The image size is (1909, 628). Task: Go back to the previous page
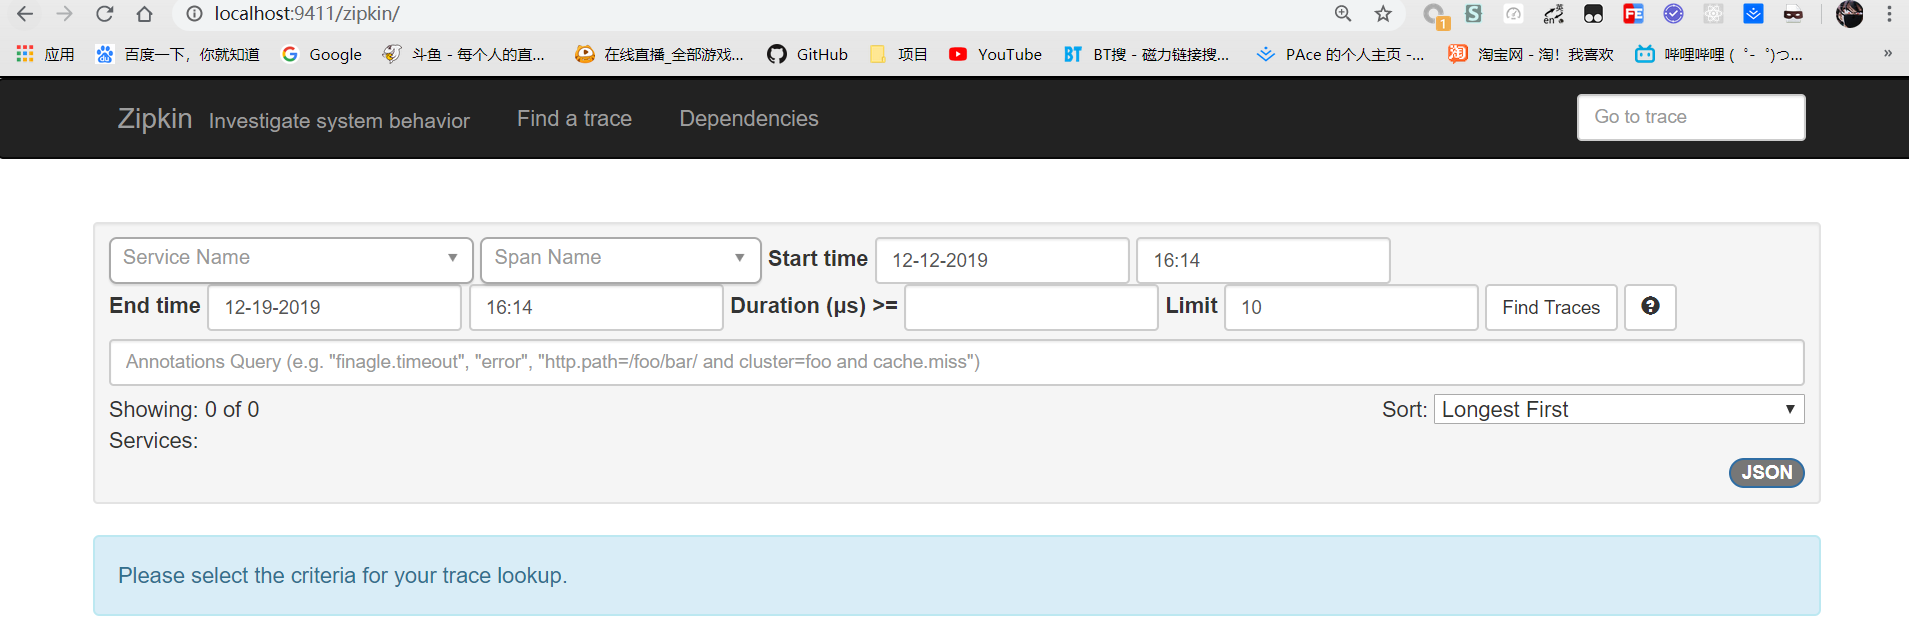pyautogui.click(x=25, y=14)
